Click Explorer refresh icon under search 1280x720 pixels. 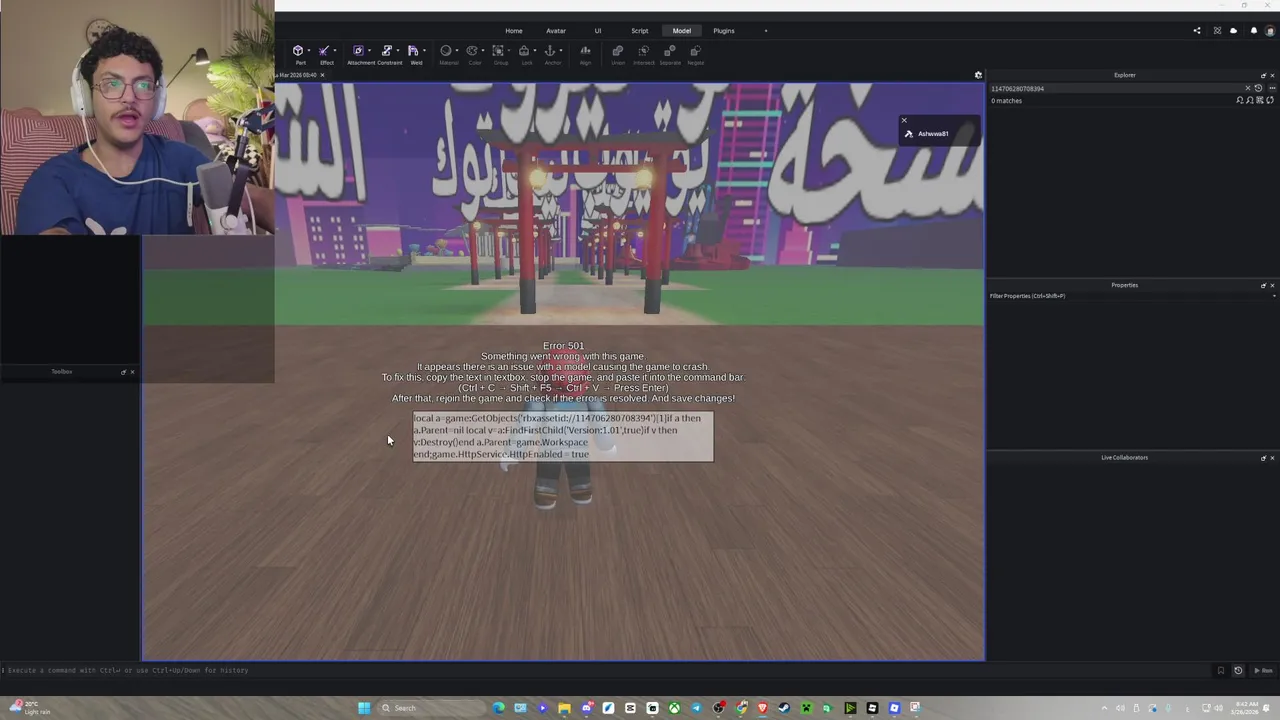(x=1270, y=100)
